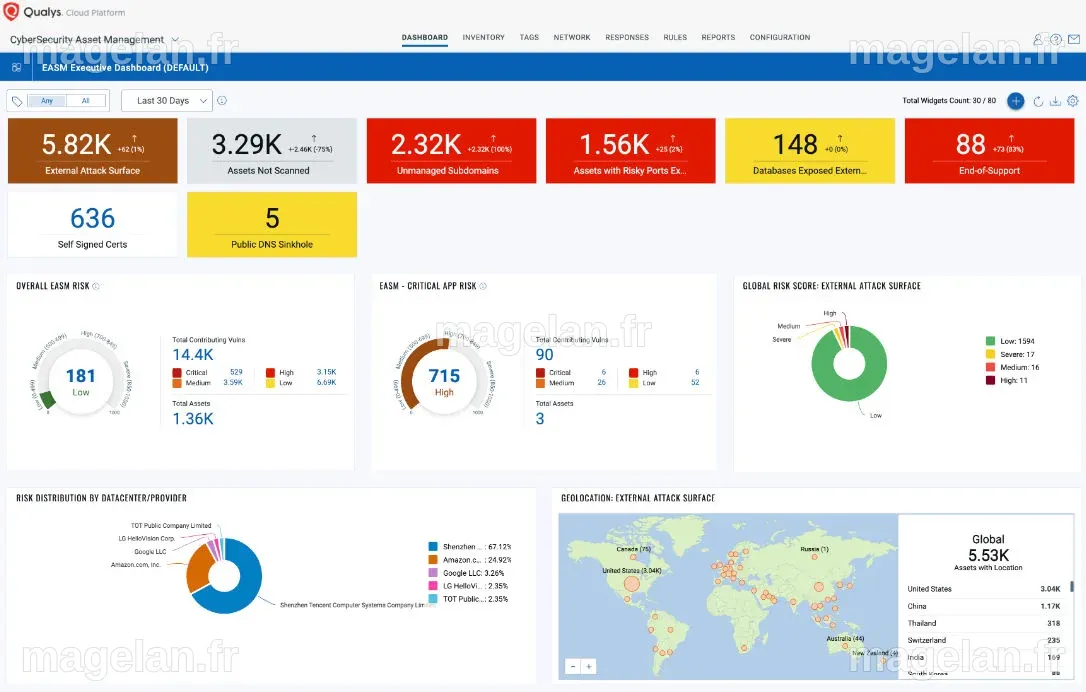1086x692 pixels.
Task: Select the China 1.17K location row
Action: pyautogui.click(x=983, y=606)
